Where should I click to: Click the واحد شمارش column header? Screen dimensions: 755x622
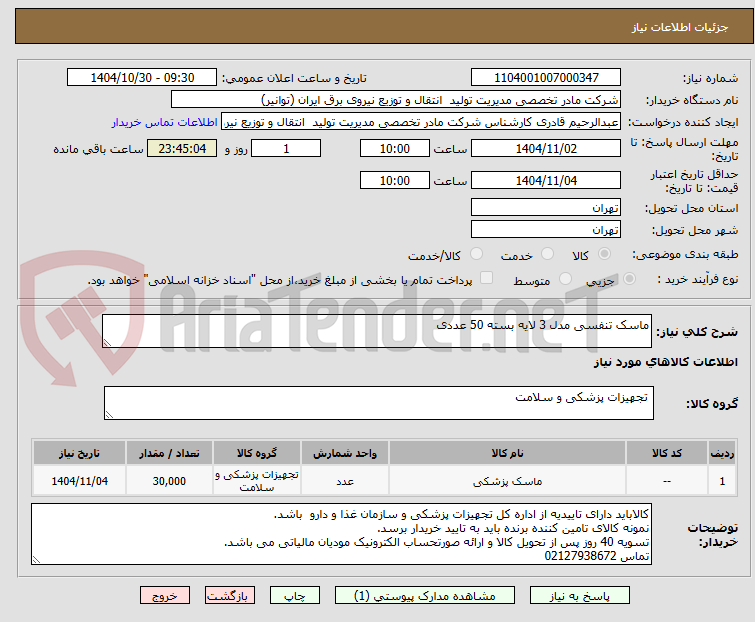[345, 454]
